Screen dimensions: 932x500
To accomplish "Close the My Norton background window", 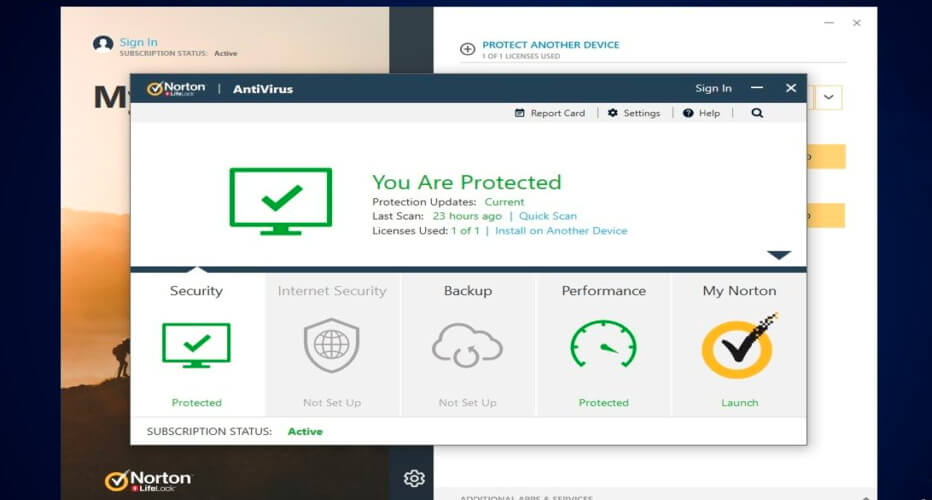I will [x=857, y=23].
